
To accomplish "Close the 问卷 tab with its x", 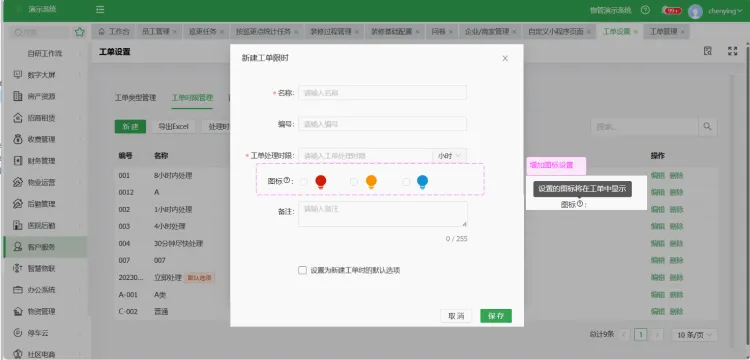I will pyautogui.click(x=451, y=32).
